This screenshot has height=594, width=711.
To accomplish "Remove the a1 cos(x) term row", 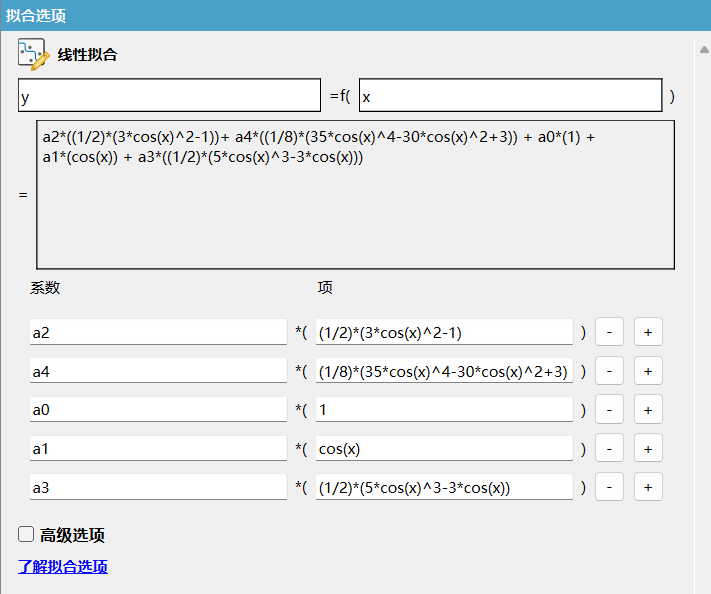I will pyautogui.click(x=609, y=449).
